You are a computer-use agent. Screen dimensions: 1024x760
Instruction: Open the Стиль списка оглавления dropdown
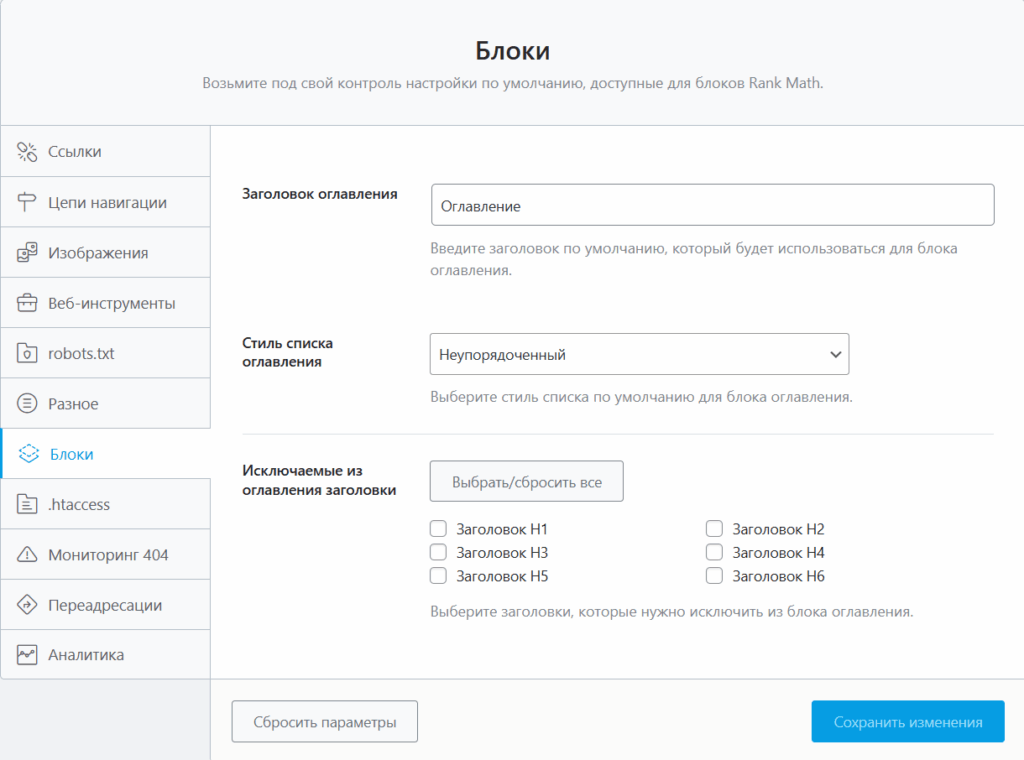(639, 354)
